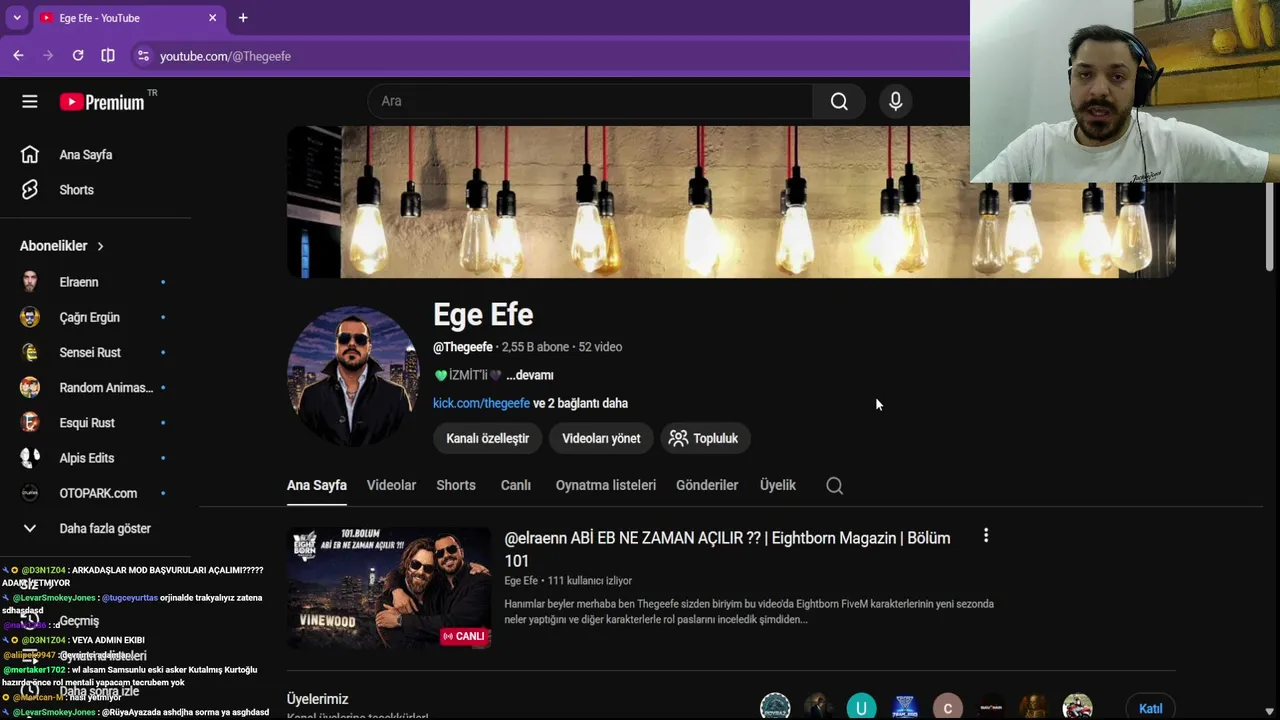This screenshot has width=1280, height=720.
Task: Show ve 2 bağlantı daha links
Action: tap(580, 403)
